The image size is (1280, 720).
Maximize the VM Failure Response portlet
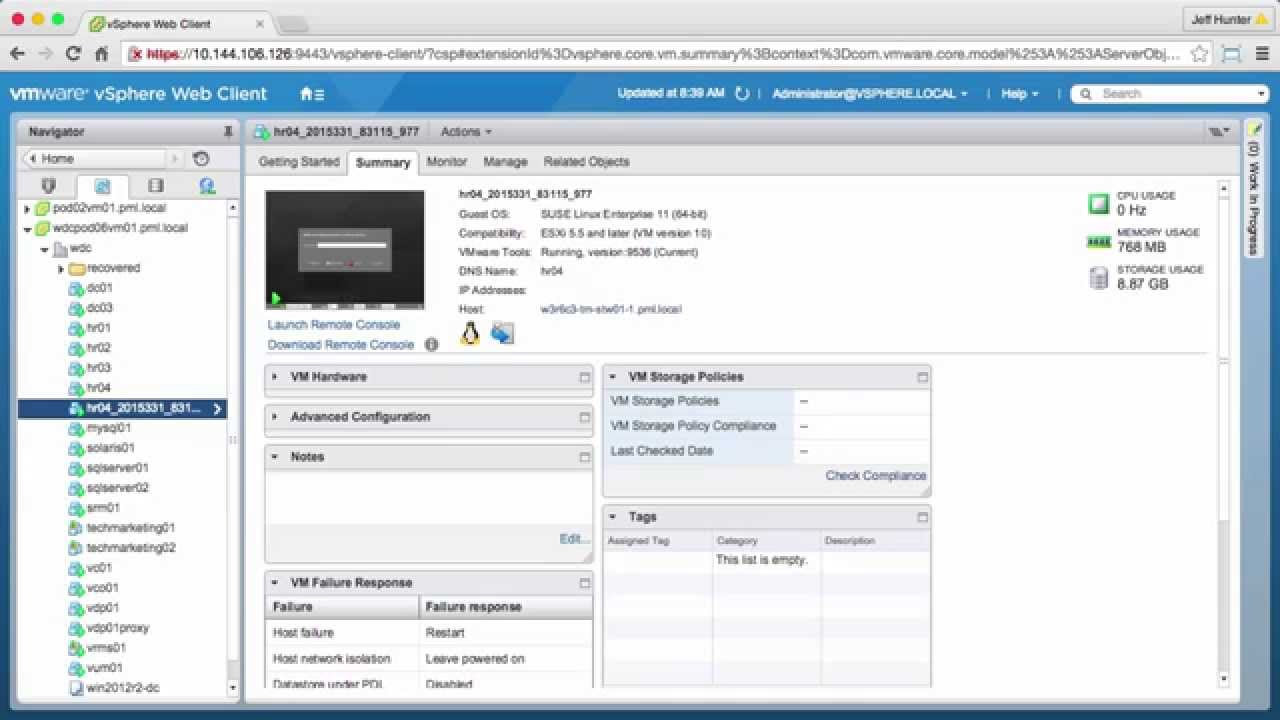[584, 583]
